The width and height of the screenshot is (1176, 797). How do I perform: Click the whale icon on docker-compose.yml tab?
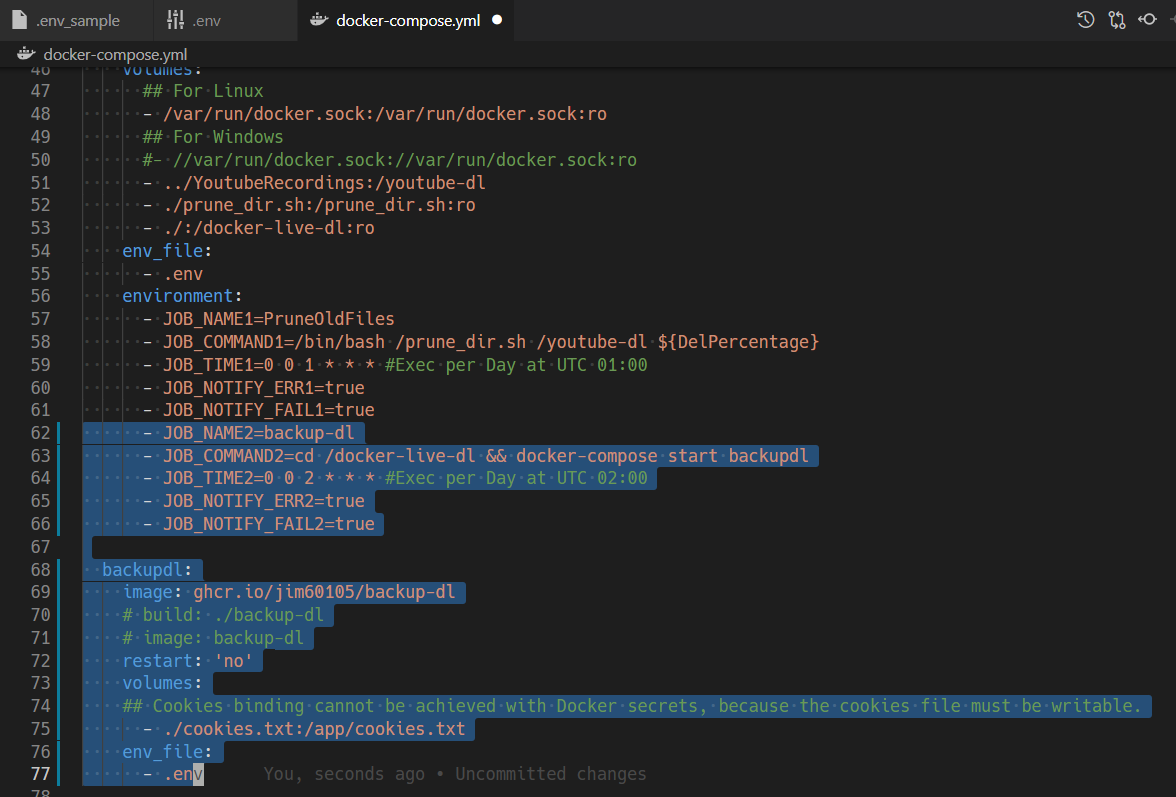point(318,20)
